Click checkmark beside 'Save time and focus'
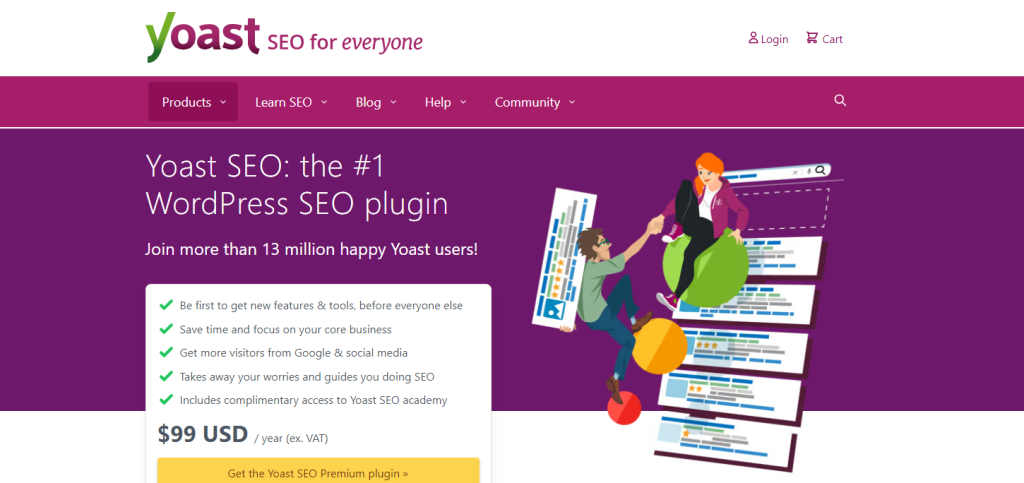Viewport: 1024px width, 483px height. 167,328
